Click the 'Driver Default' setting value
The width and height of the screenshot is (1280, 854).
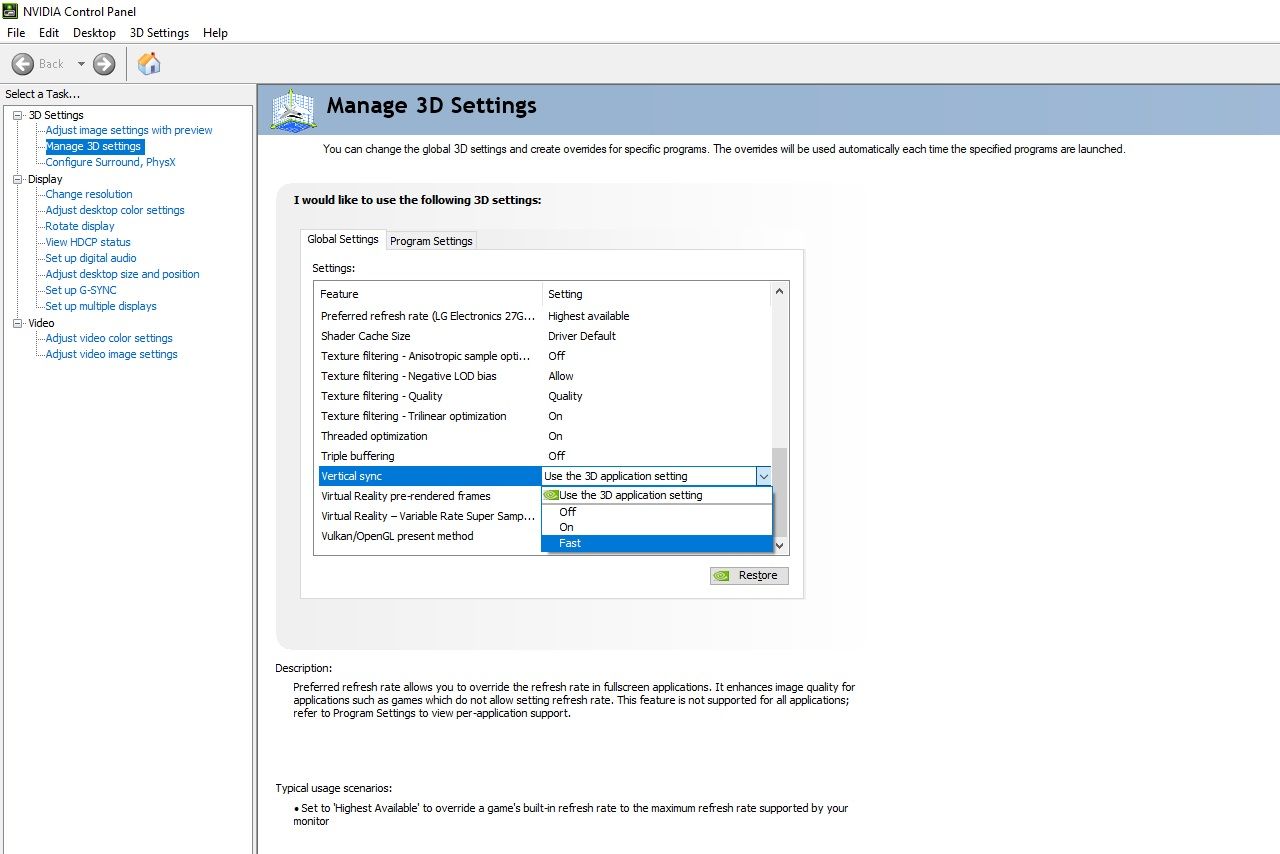pos(582,336)
